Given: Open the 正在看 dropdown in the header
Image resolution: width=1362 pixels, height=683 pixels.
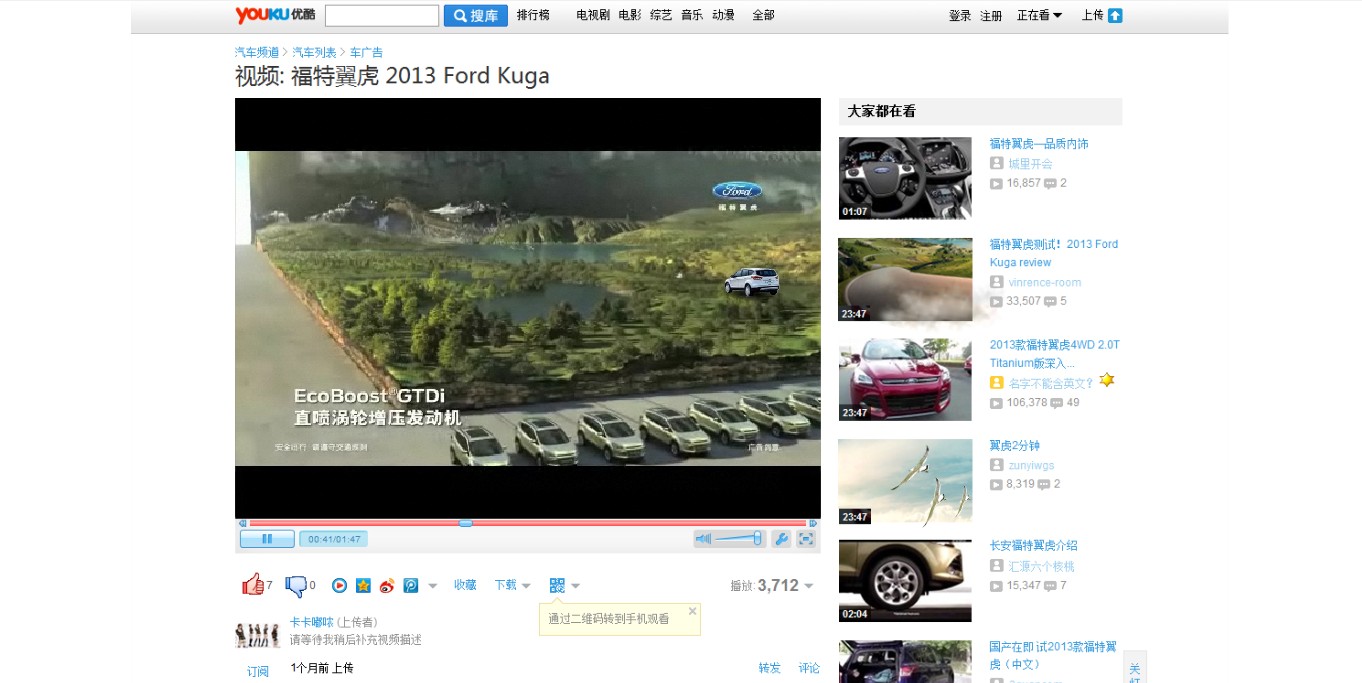Looking at the screenshot, I should [1039, 15].
